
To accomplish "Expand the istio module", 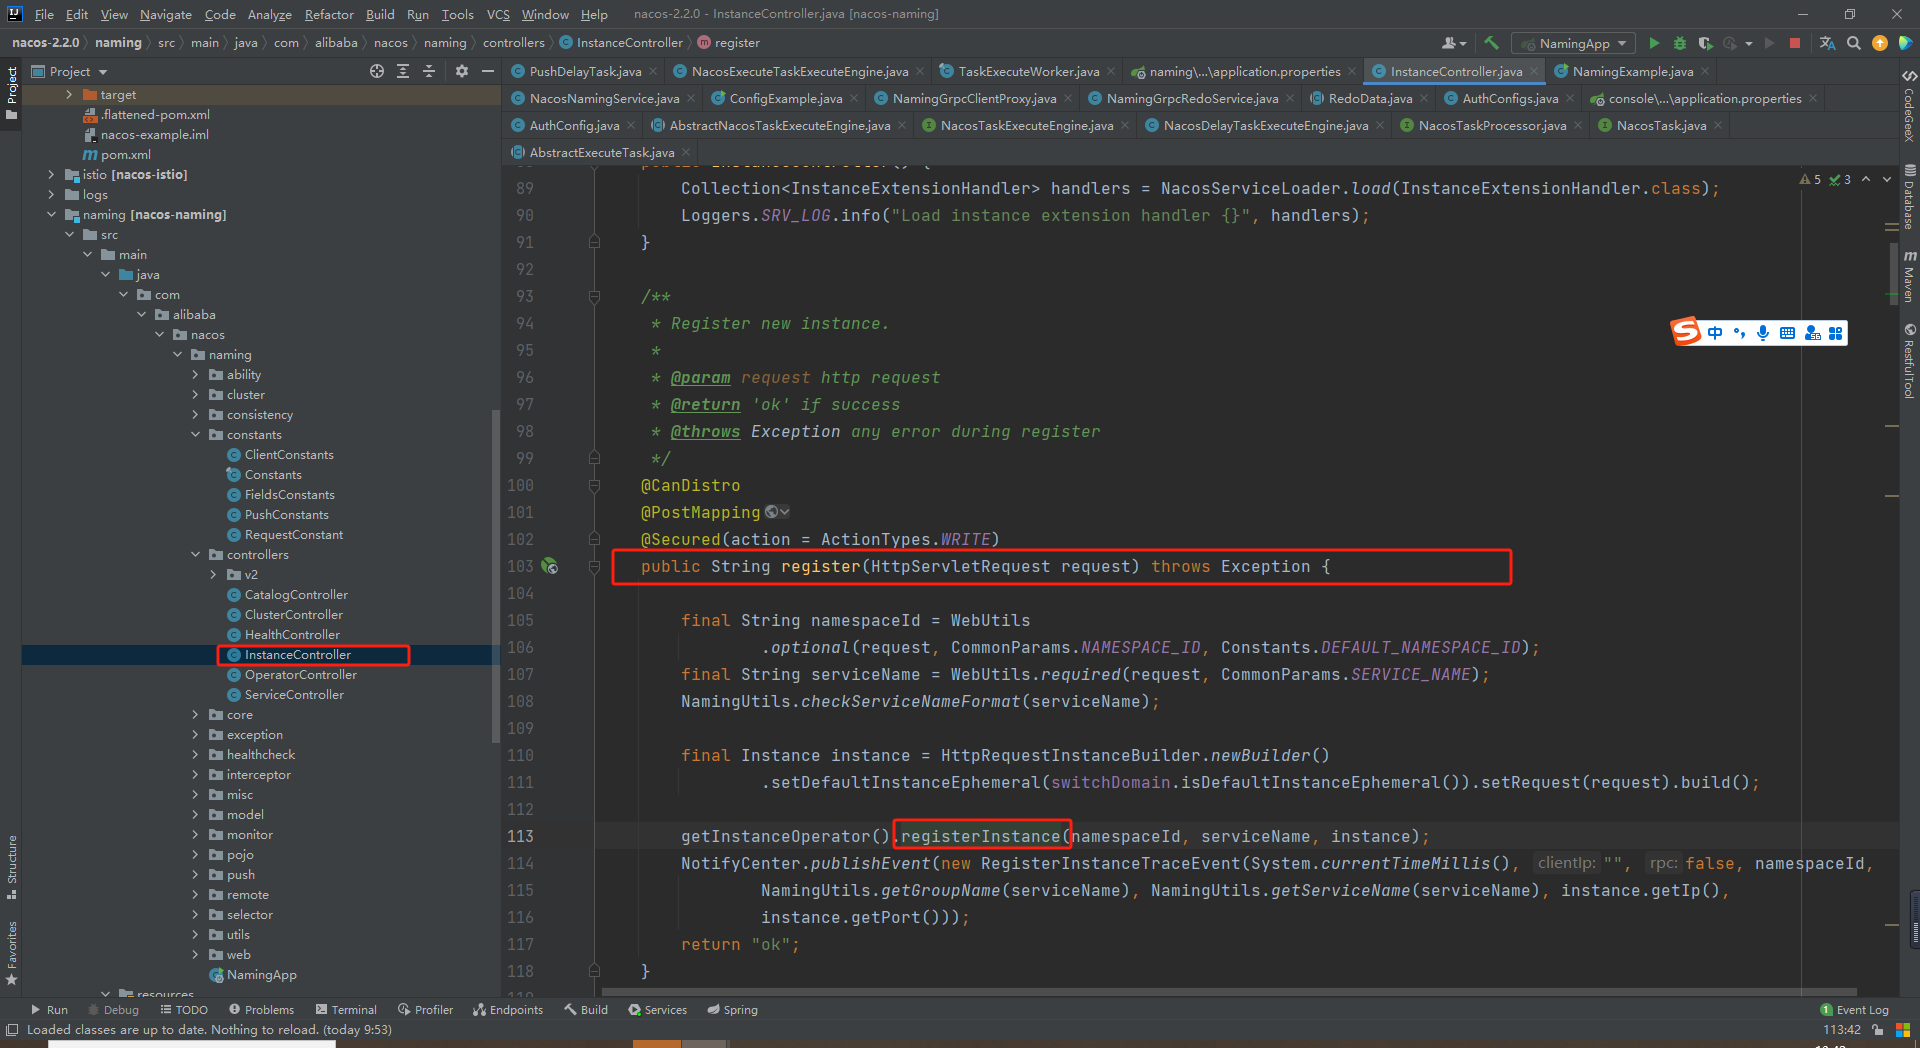I will [x=51, y=175].
